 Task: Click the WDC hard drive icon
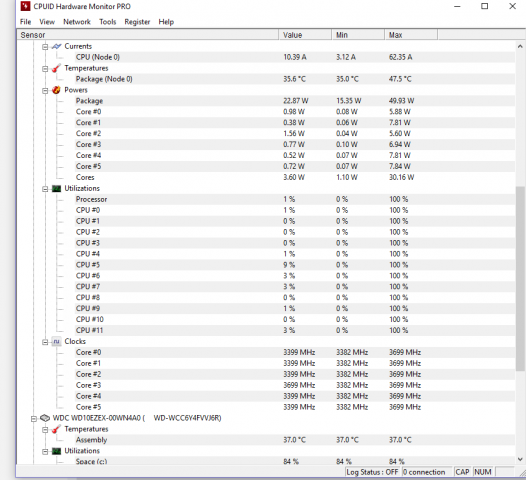(x=45, y=418)
